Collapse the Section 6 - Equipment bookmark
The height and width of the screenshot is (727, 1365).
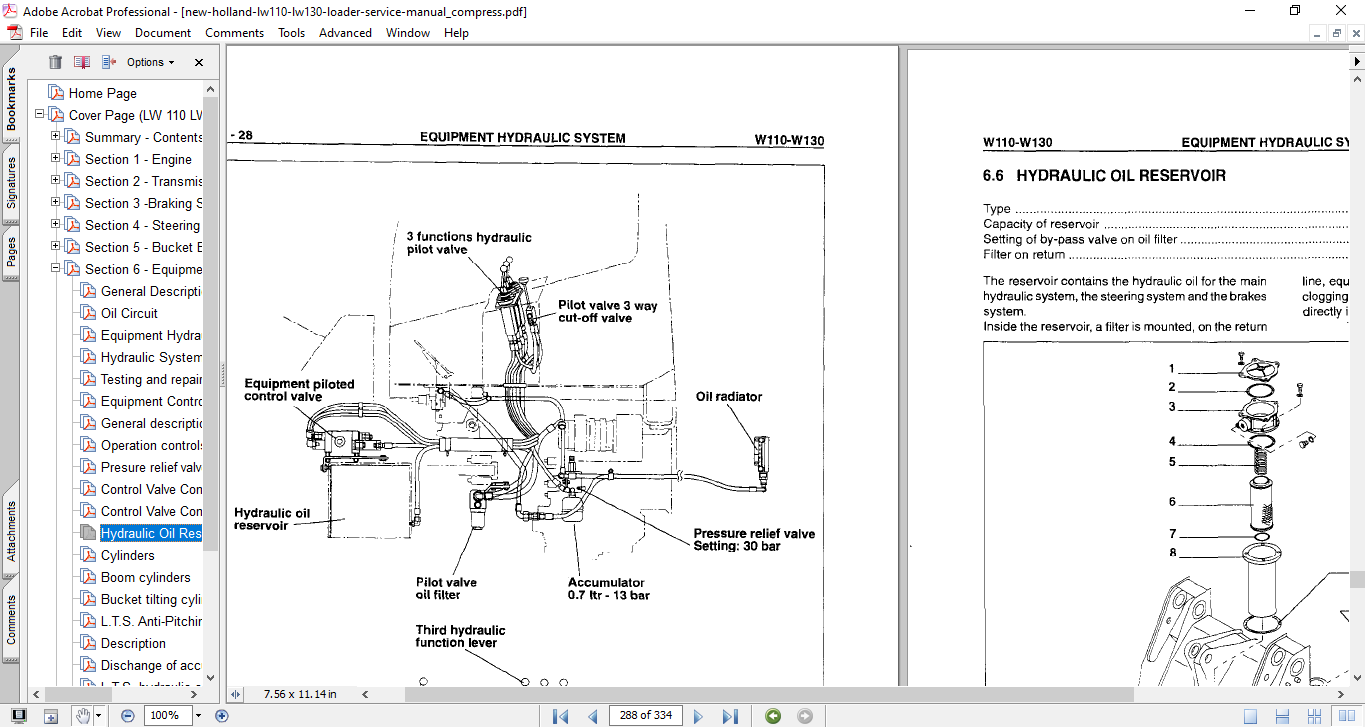pyautogui.click(x=57, y=269)
